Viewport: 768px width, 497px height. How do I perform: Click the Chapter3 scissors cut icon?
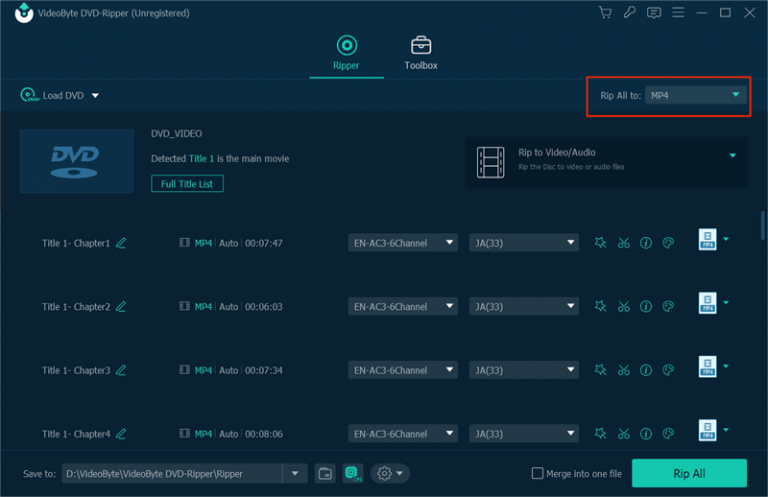pos(624,370)
